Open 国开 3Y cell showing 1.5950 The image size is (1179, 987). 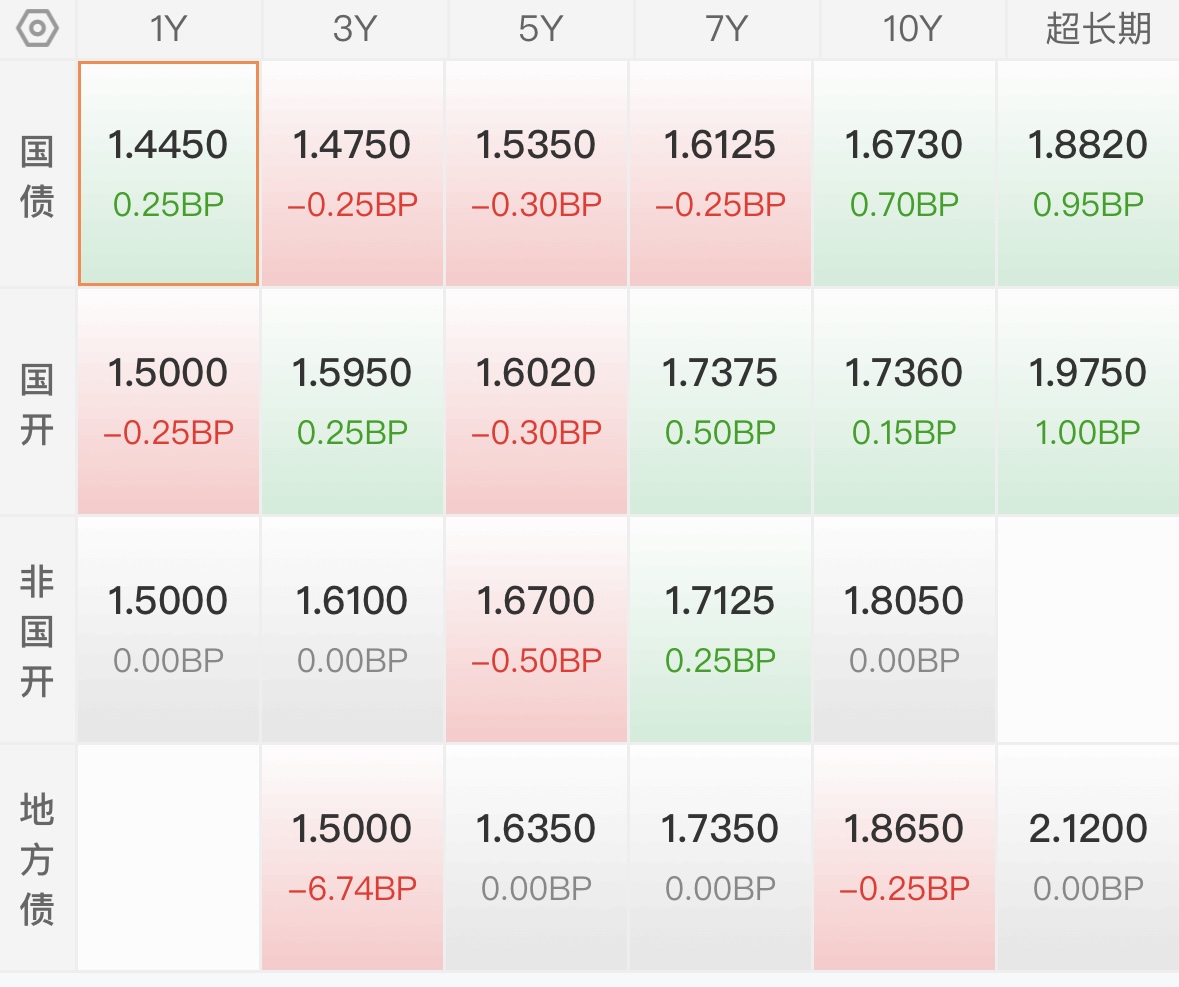click(352, 401)
